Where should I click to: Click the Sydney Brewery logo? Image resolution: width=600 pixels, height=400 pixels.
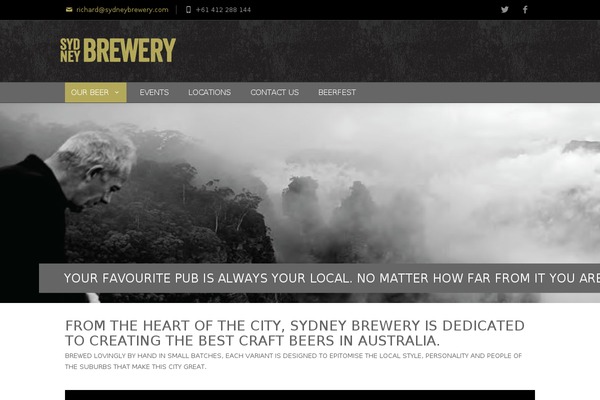tap(118, 50)
